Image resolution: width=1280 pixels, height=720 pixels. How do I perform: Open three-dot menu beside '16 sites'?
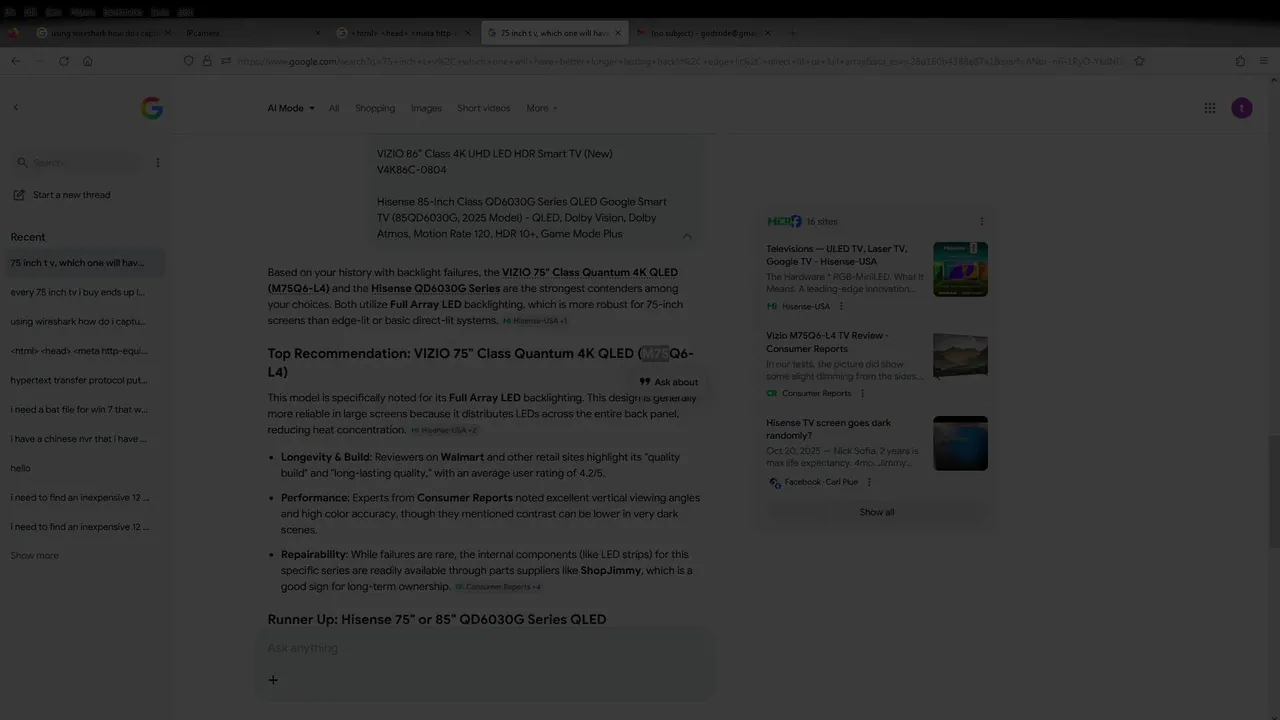coord(982,221)
